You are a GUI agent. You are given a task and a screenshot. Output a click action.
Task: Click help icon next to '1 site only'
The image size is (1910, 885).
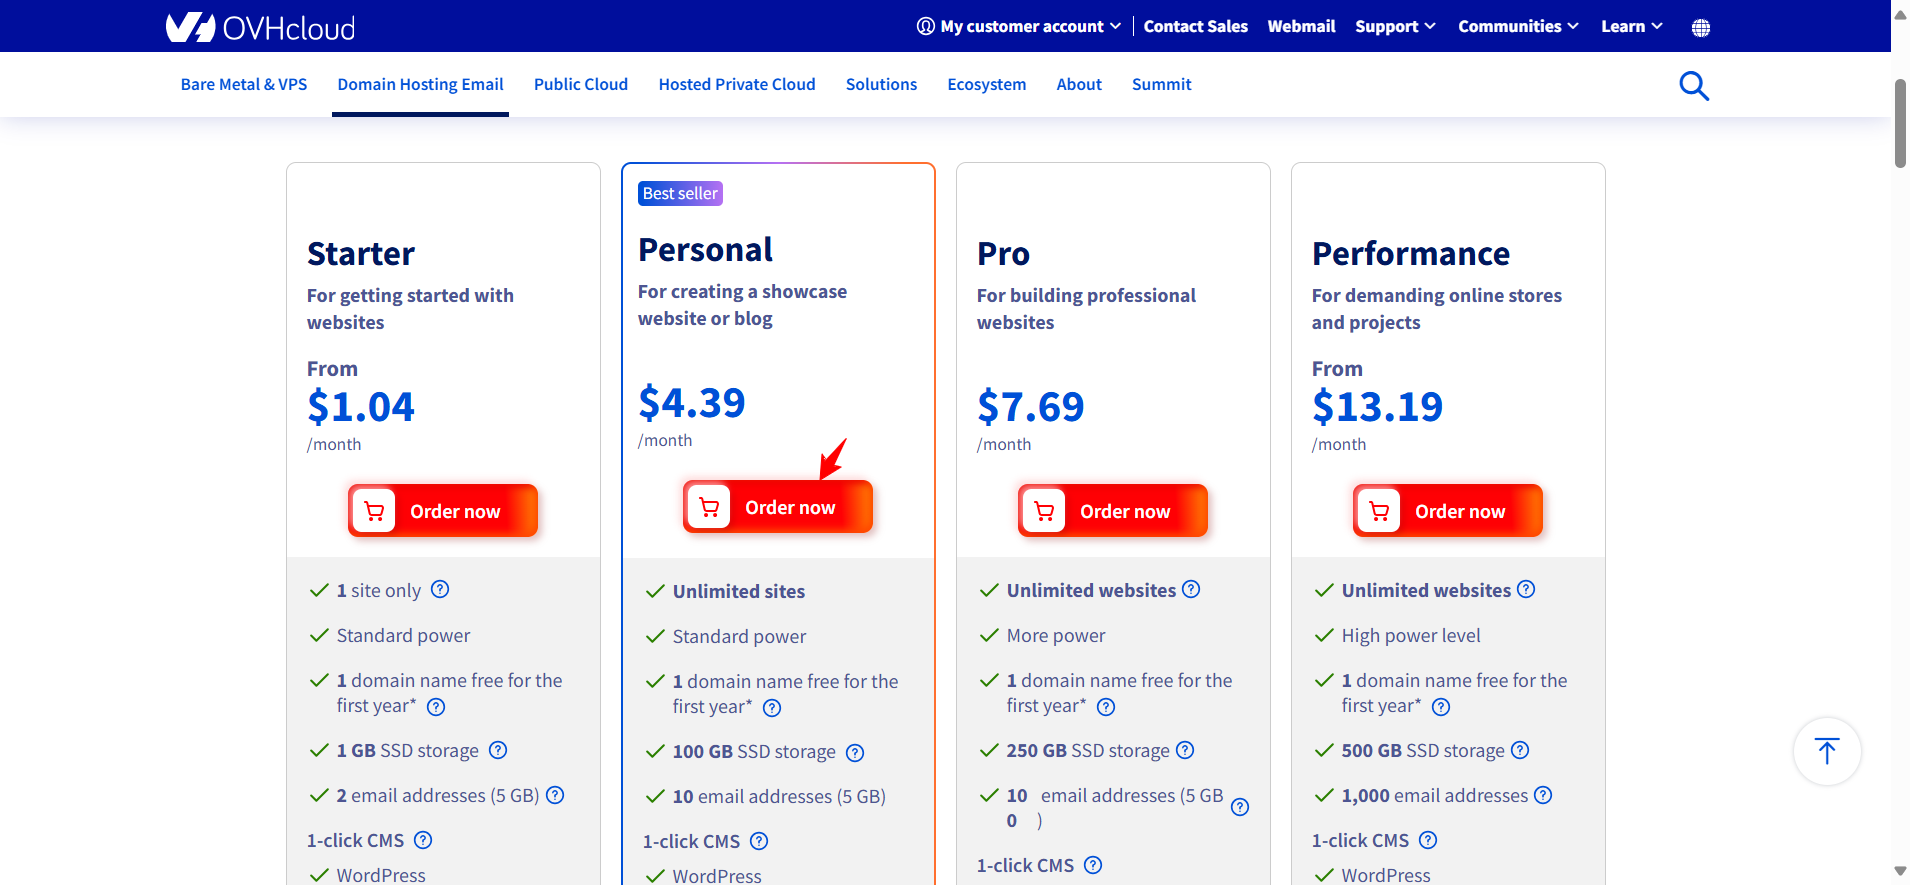coord(440,589)
